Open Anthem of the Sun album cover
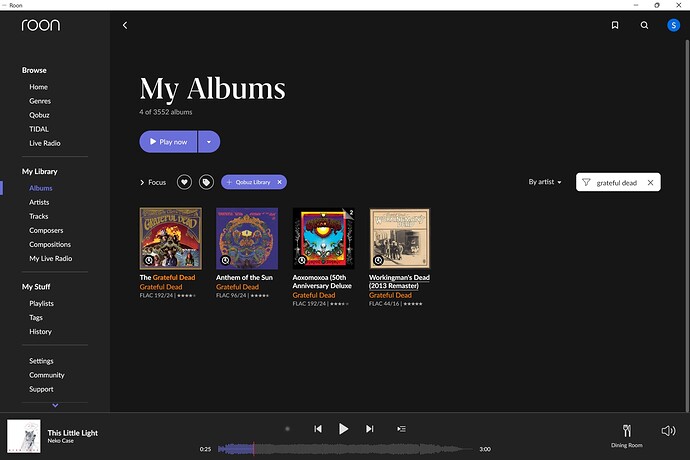Viewport: 690px width, 460px height. point(247,238)
